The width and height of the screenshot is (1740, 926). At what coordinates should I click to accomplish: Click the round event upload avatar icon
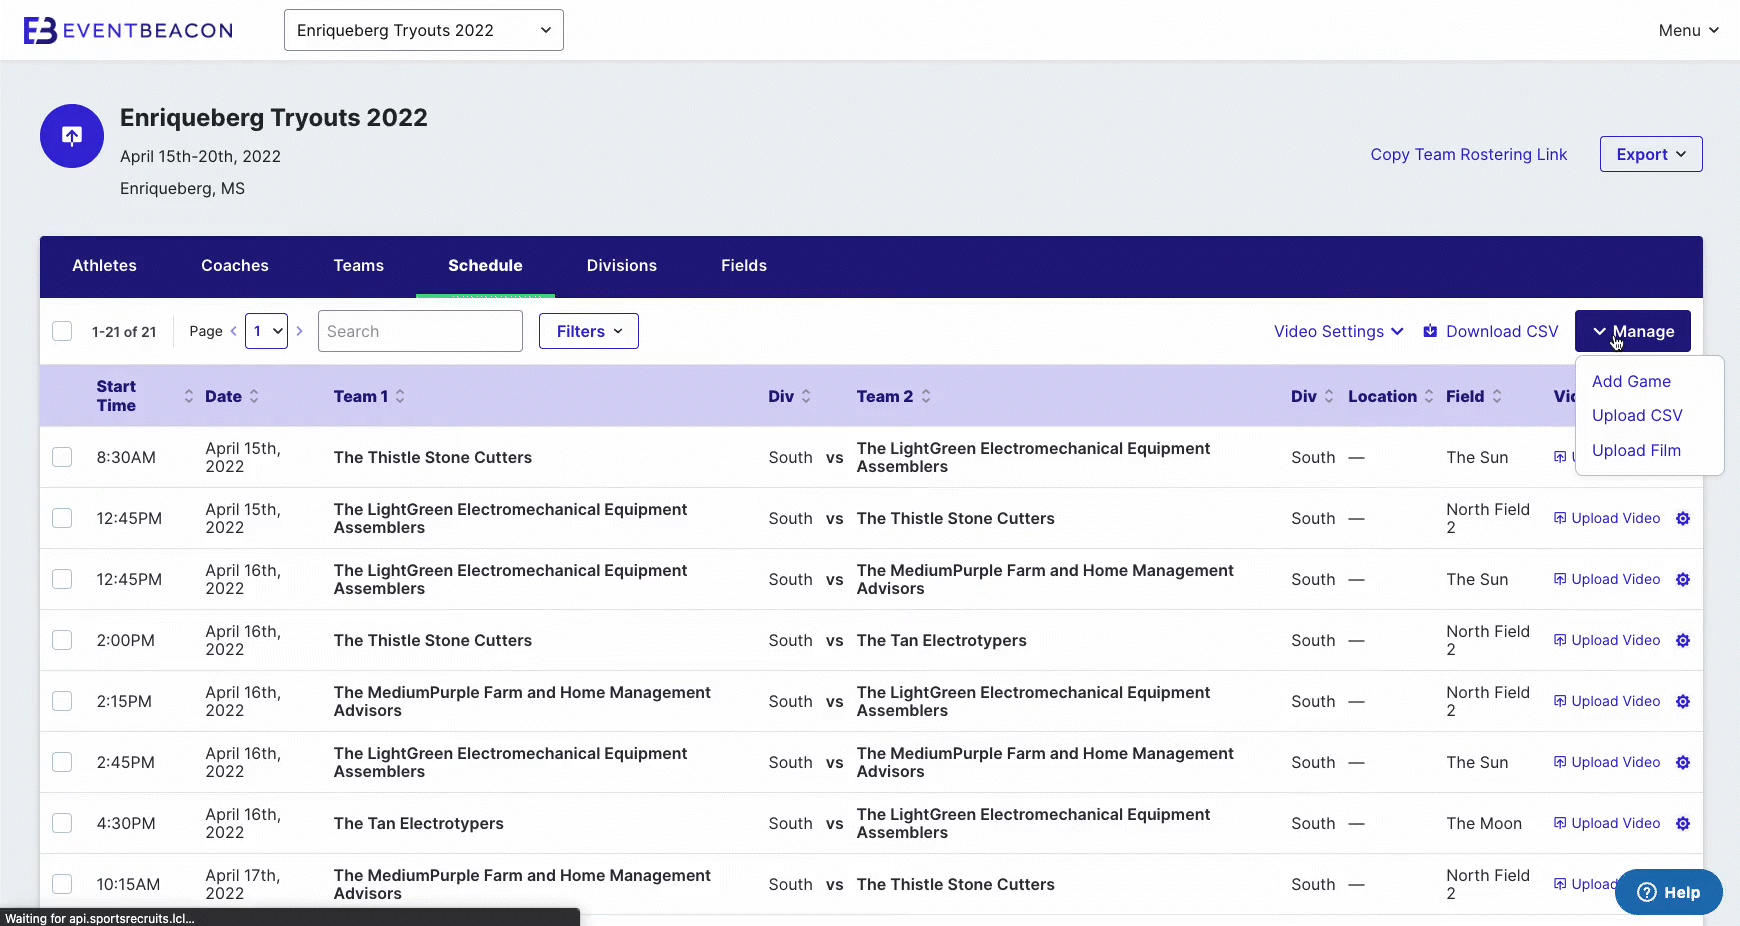pyautogui.click(x=72, y=136)
